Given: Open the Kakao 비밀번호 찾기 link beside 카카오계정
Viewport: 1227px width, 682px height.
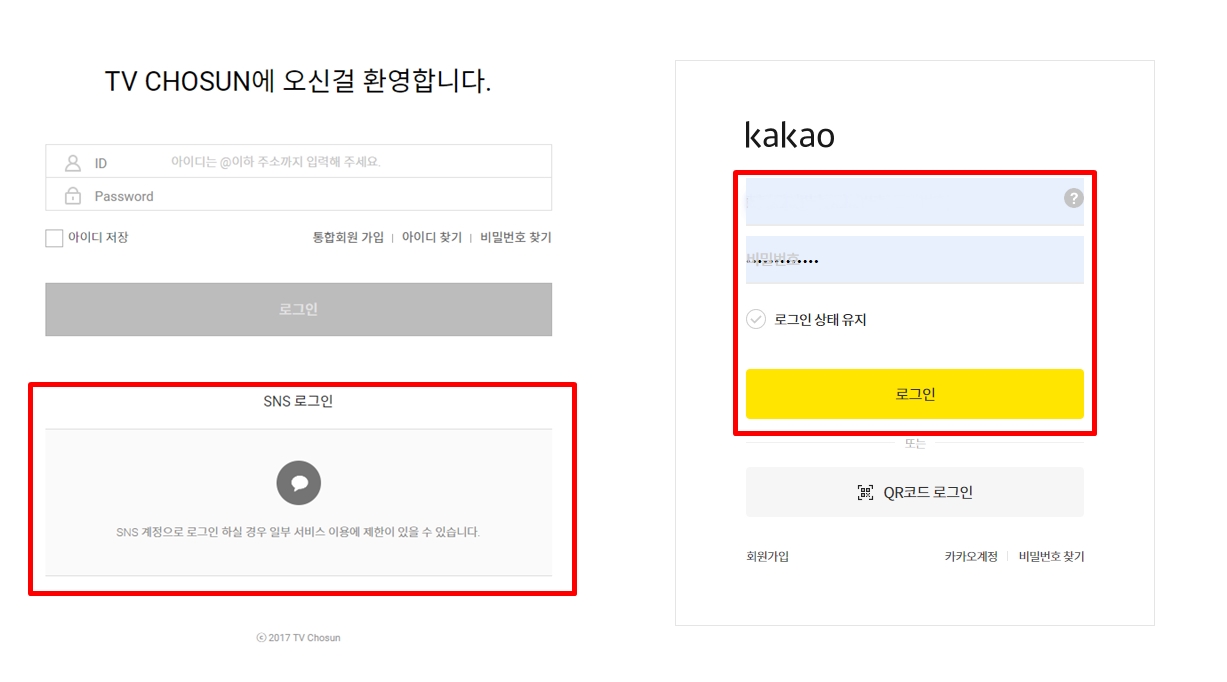Looking at the screenshot, I should click(x=1051, y=557).
